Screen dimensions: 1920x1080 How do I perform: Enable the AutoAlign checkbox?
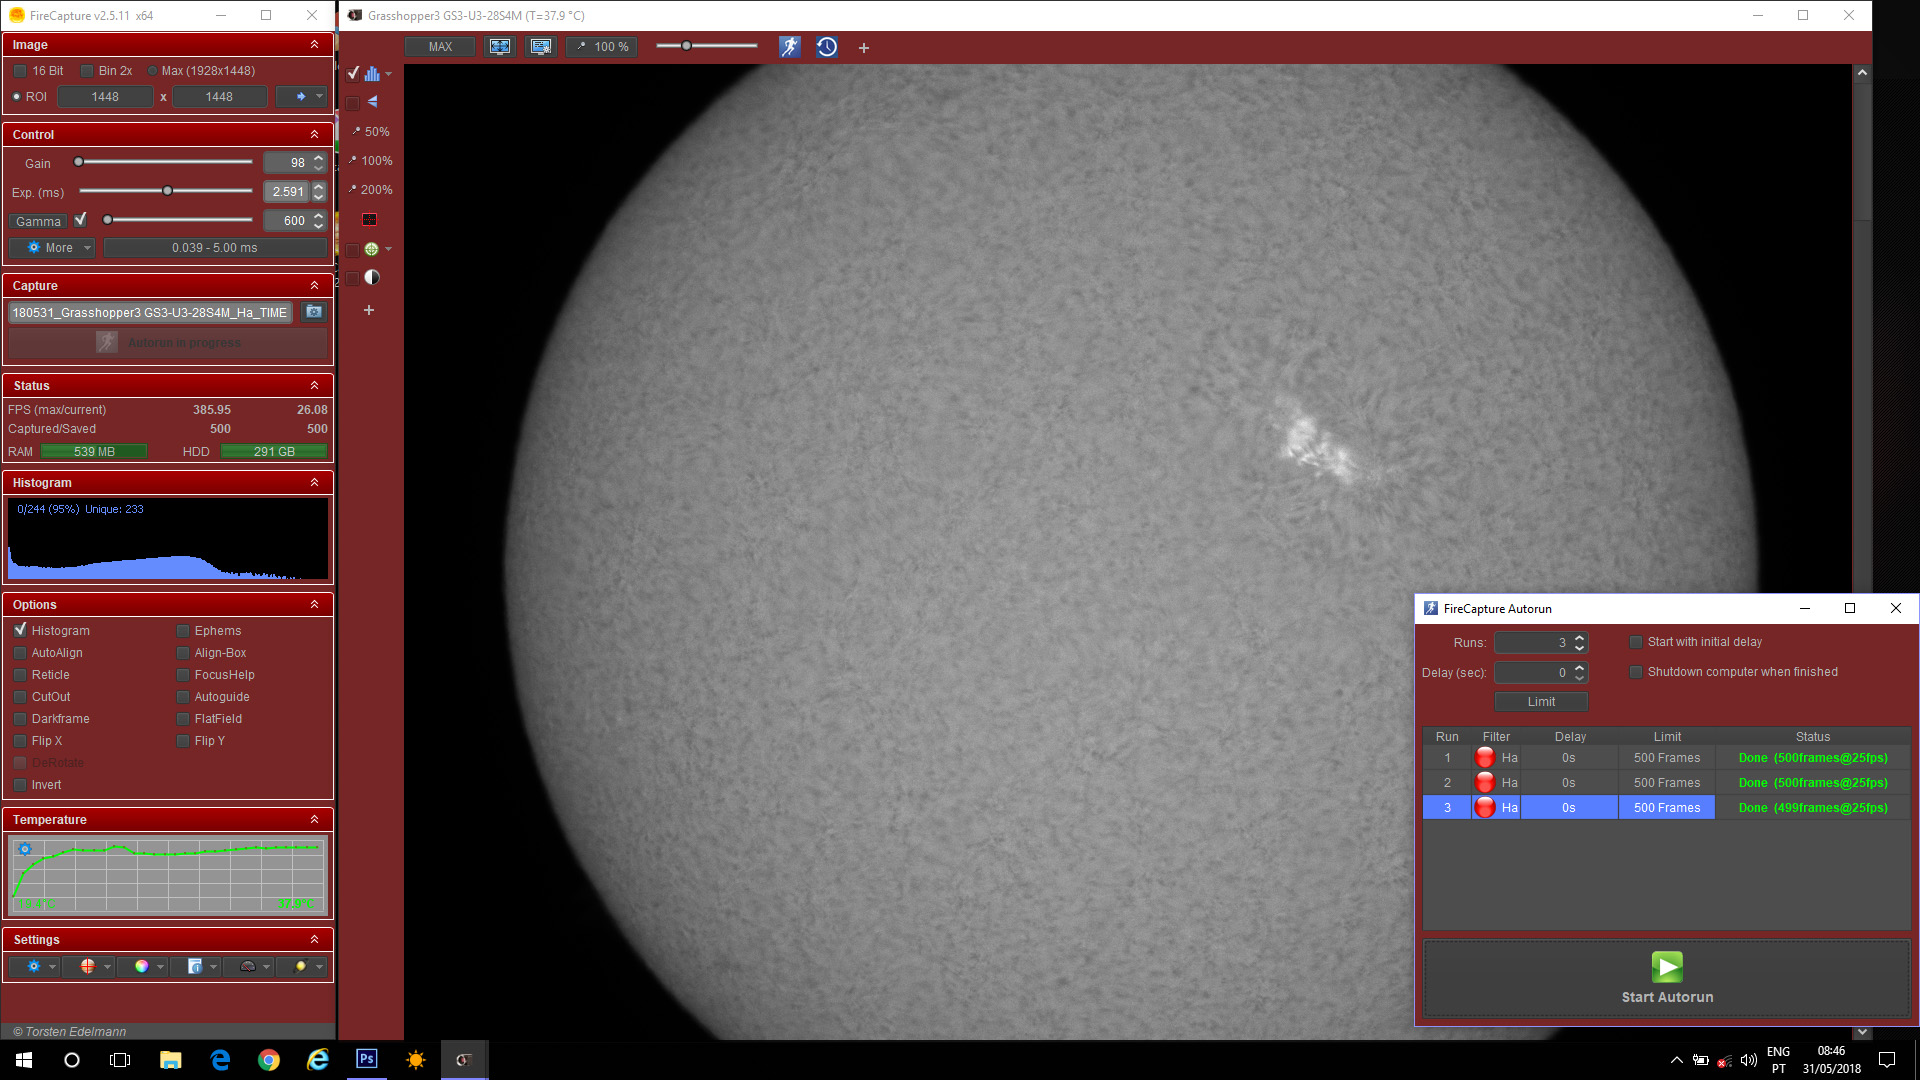tap(20, 653)
